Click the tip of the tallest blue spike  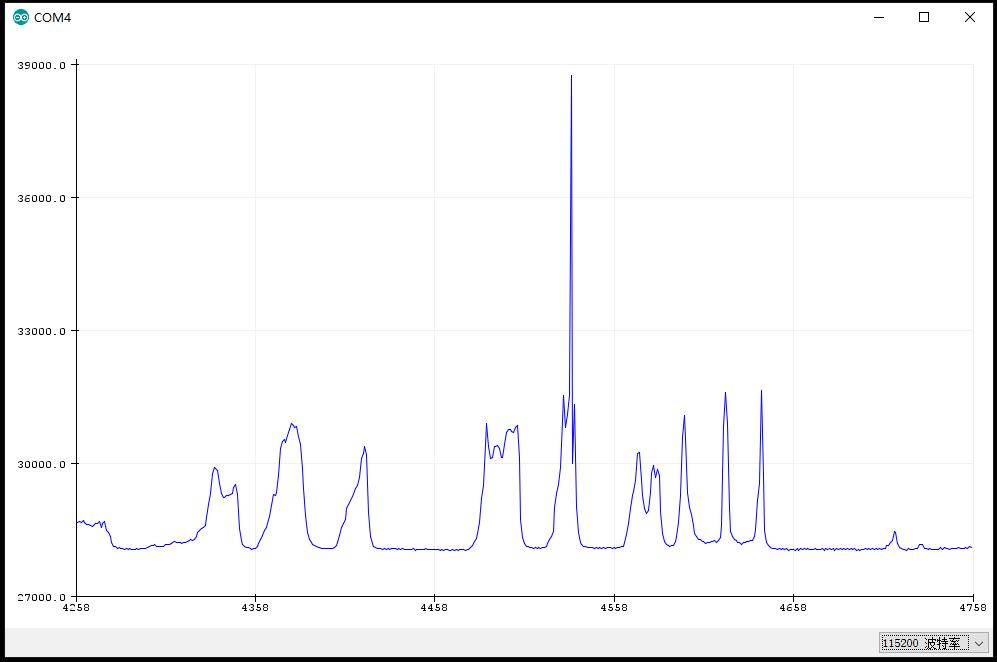[x=571, y=76]
